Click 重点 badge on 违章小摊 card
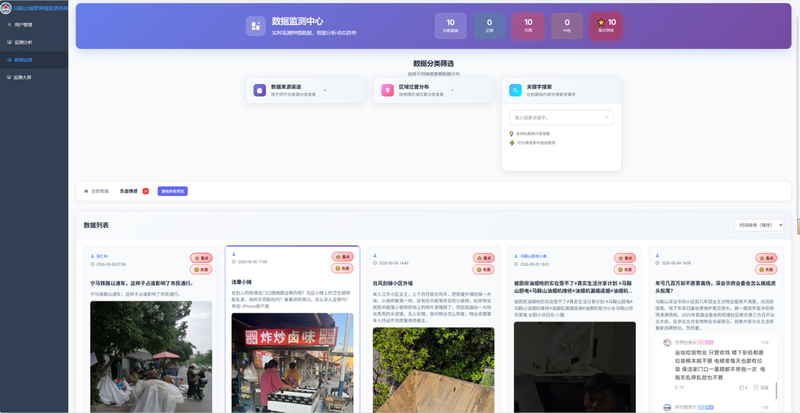 click(342, 256)
